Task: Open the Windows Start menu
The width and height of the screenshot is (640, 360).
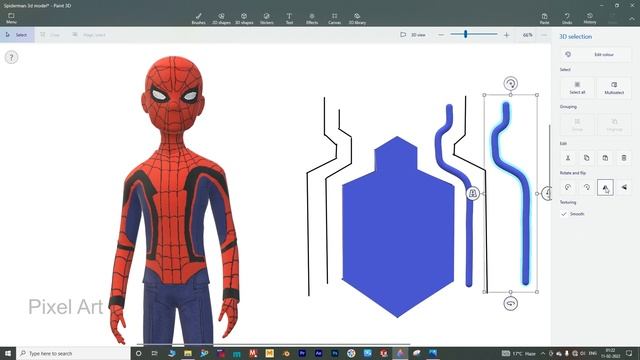Action: point(8,353)
